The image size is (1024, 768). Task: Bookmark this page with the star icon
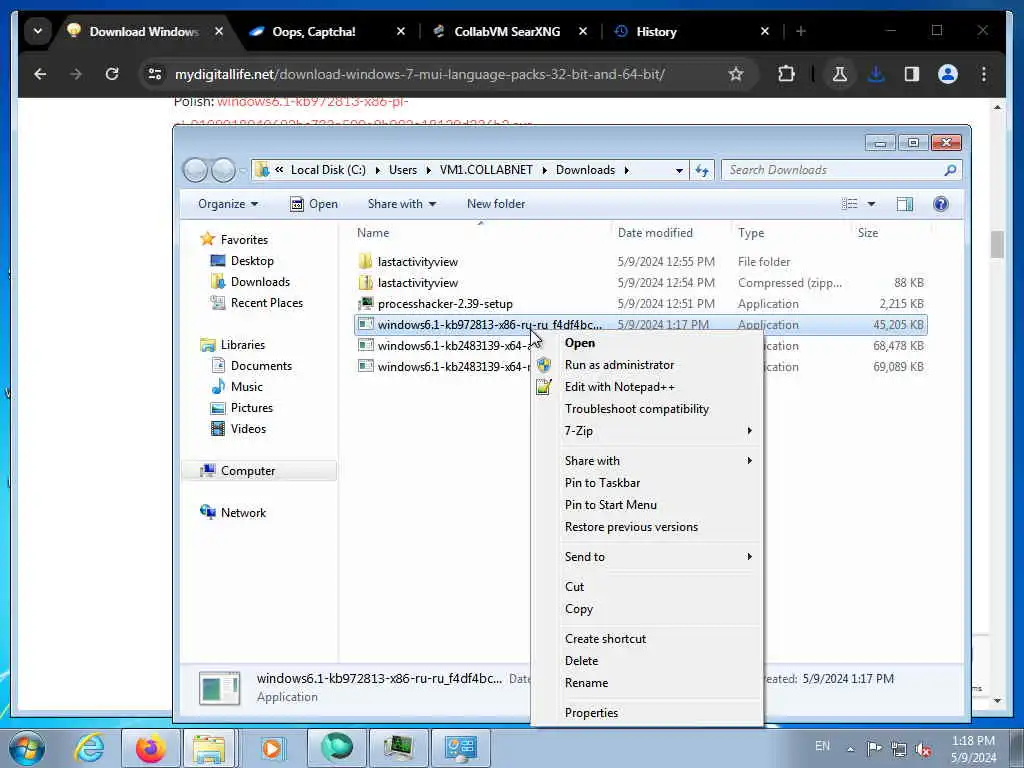tap(736, 74)
